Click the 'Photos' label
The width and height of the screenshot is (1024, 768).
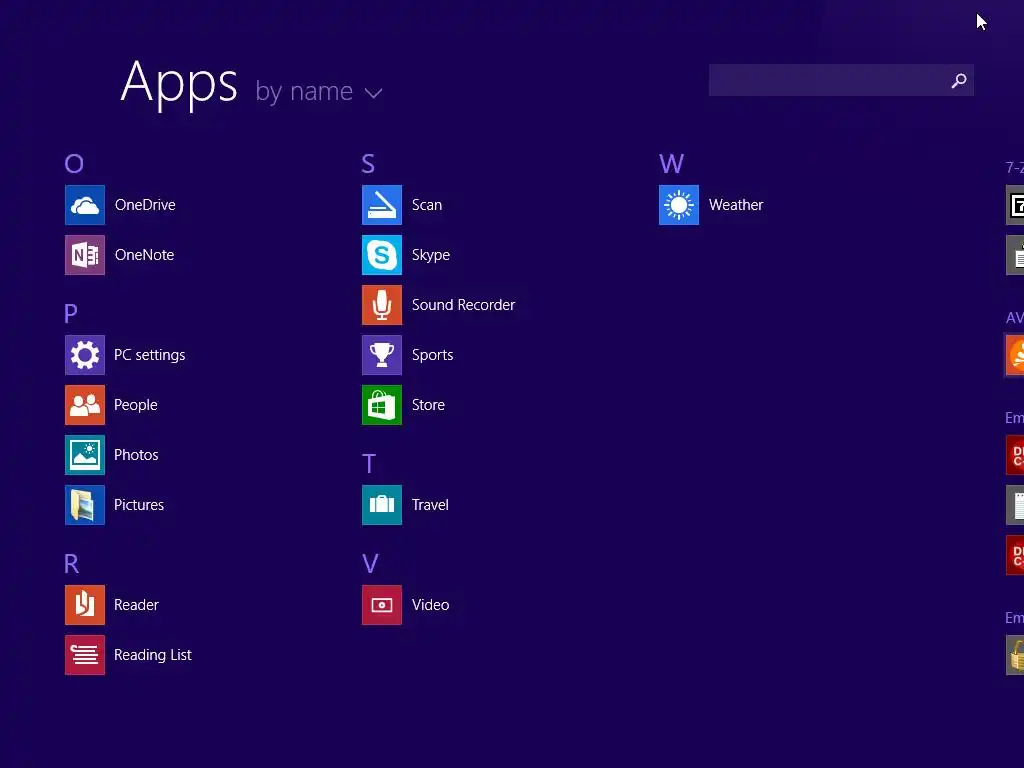click(136, 455)
